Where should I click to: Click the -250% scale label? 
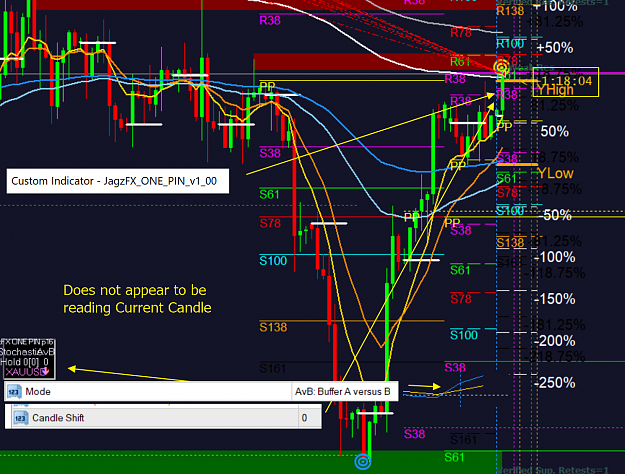coord(554,383)
